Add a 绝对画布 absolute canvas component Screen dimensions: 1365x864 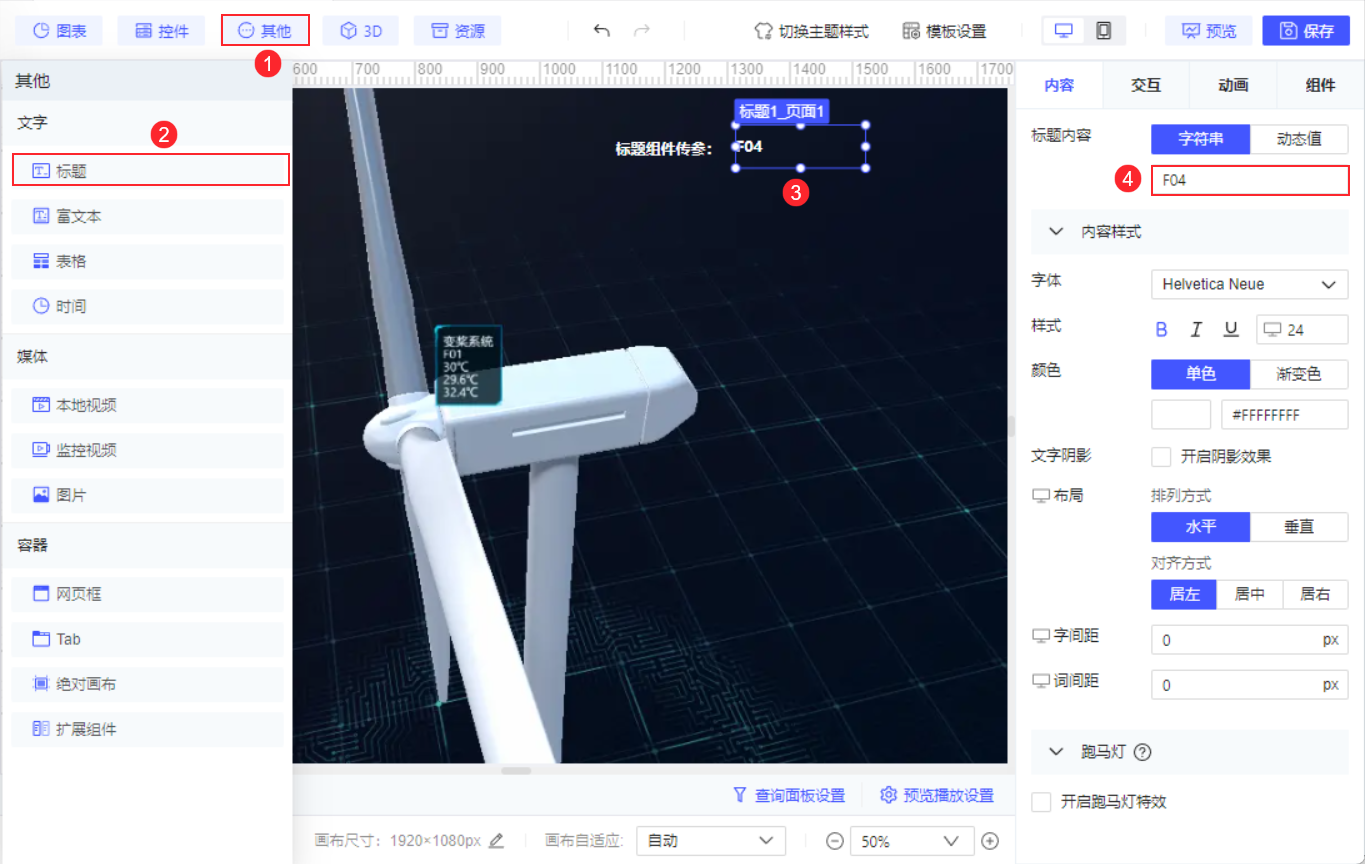point(148,684)
